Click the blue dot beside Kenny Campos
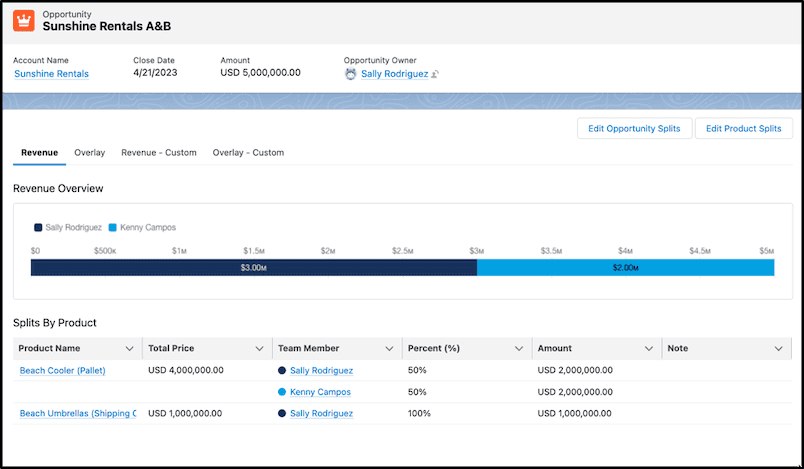The image size is (804, 469). click(x=282, y=392)
